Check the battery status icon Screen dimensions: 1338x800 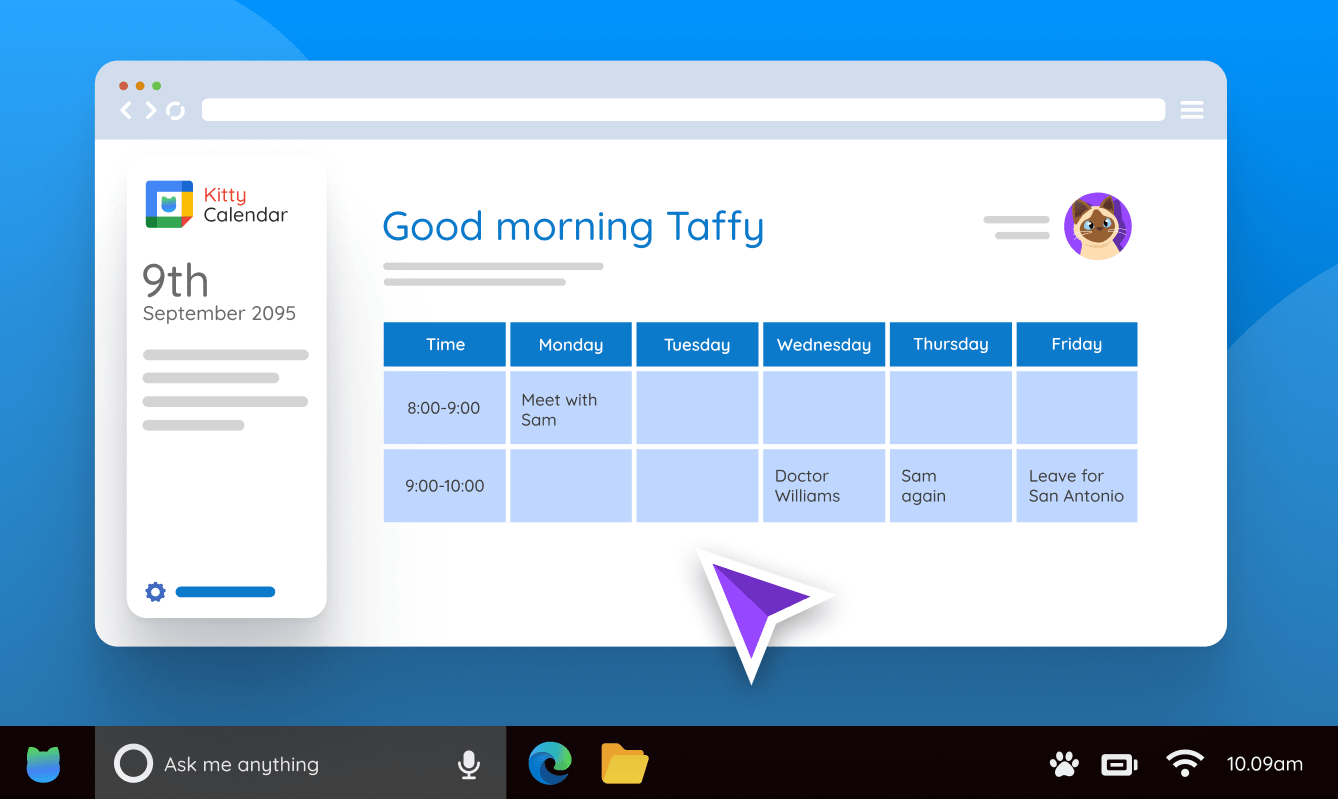point(1119,765)
